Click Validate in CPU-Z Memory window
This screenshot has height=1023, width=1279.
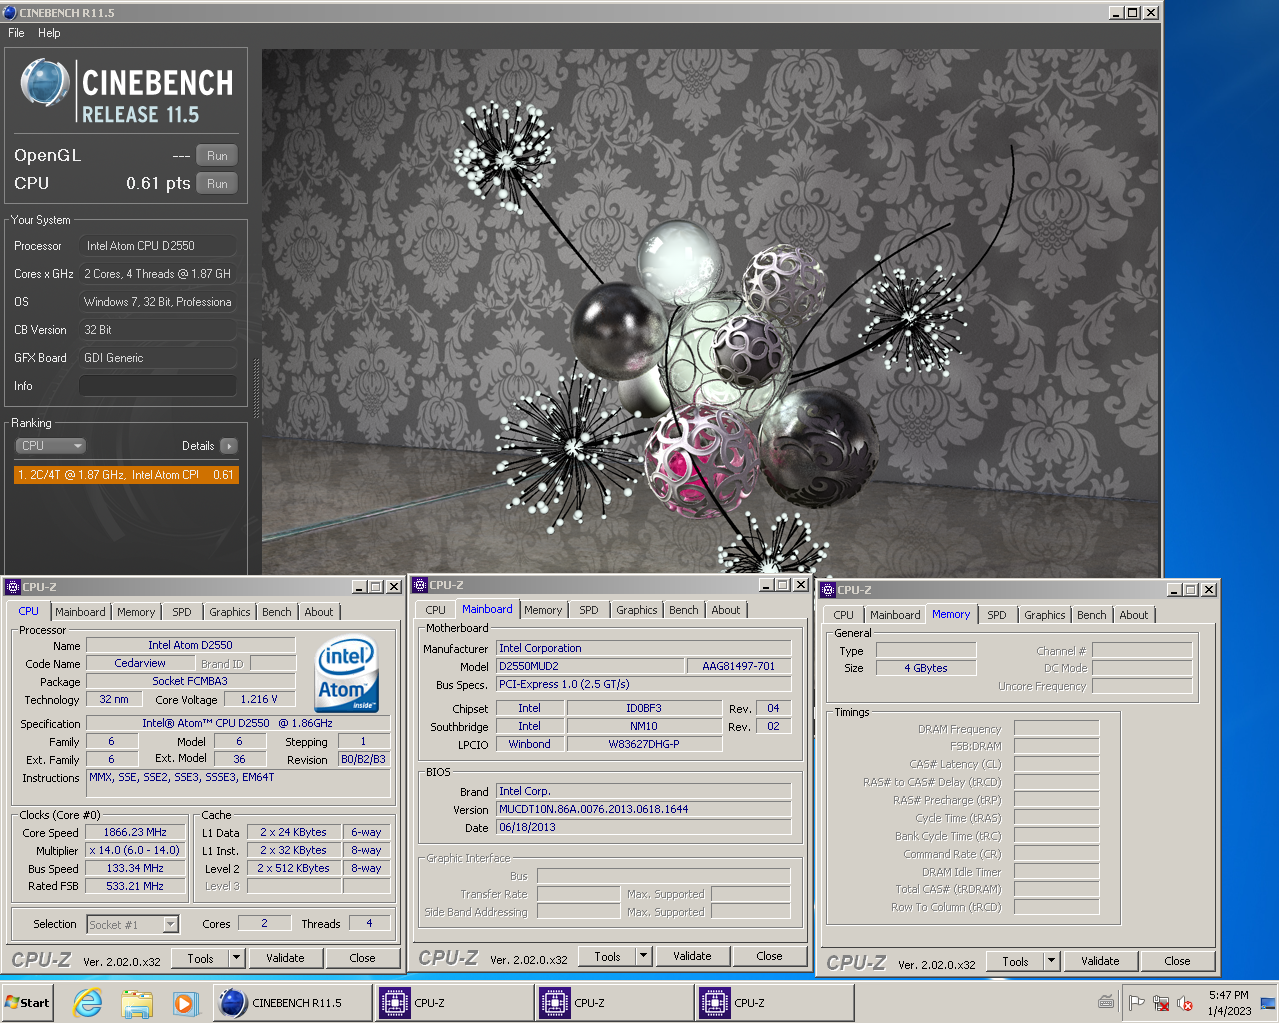pos(1100,961)
